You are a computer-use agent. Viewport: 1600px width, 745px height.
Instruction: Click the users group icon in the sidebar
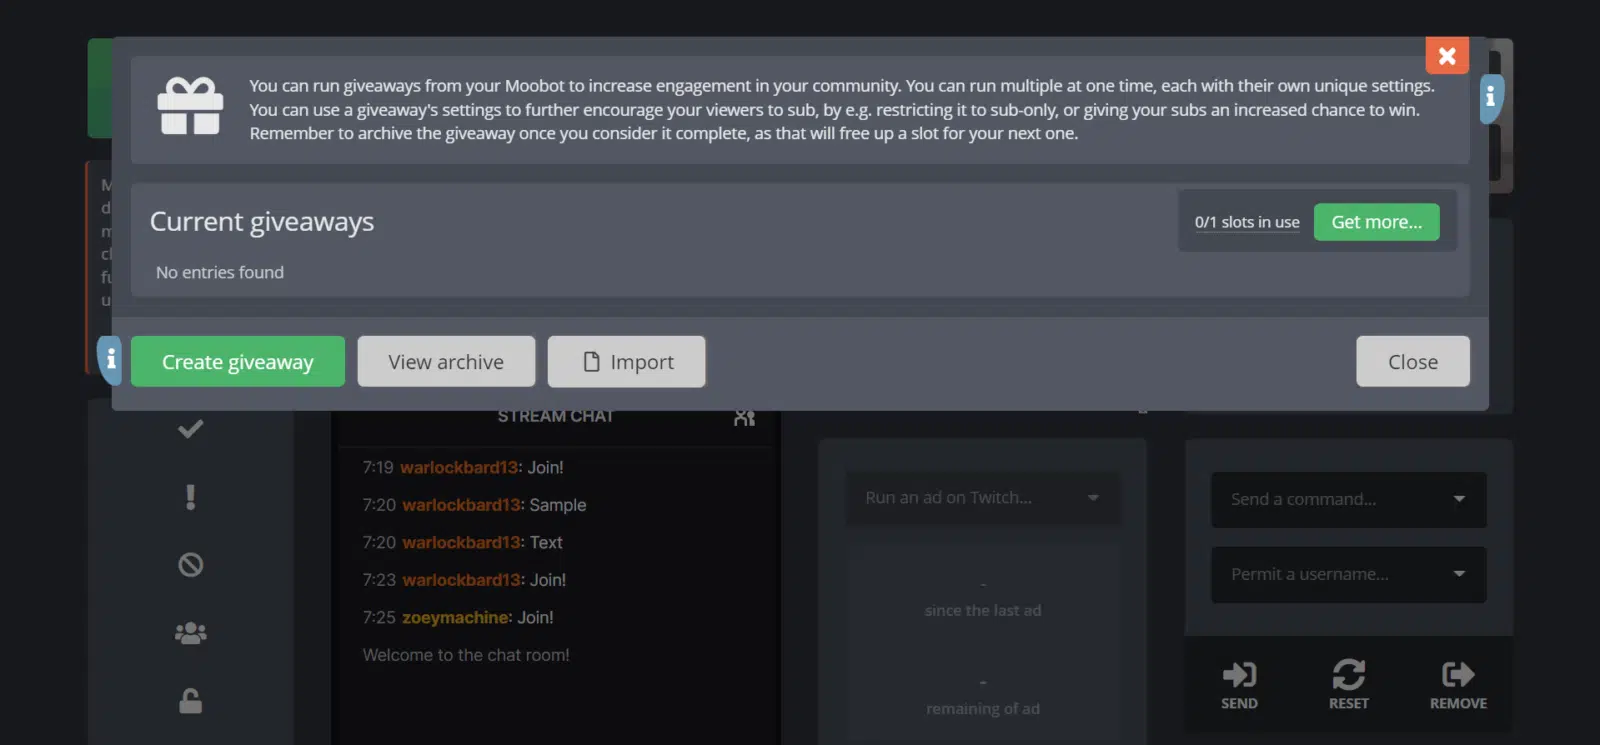tap(190, 633)
